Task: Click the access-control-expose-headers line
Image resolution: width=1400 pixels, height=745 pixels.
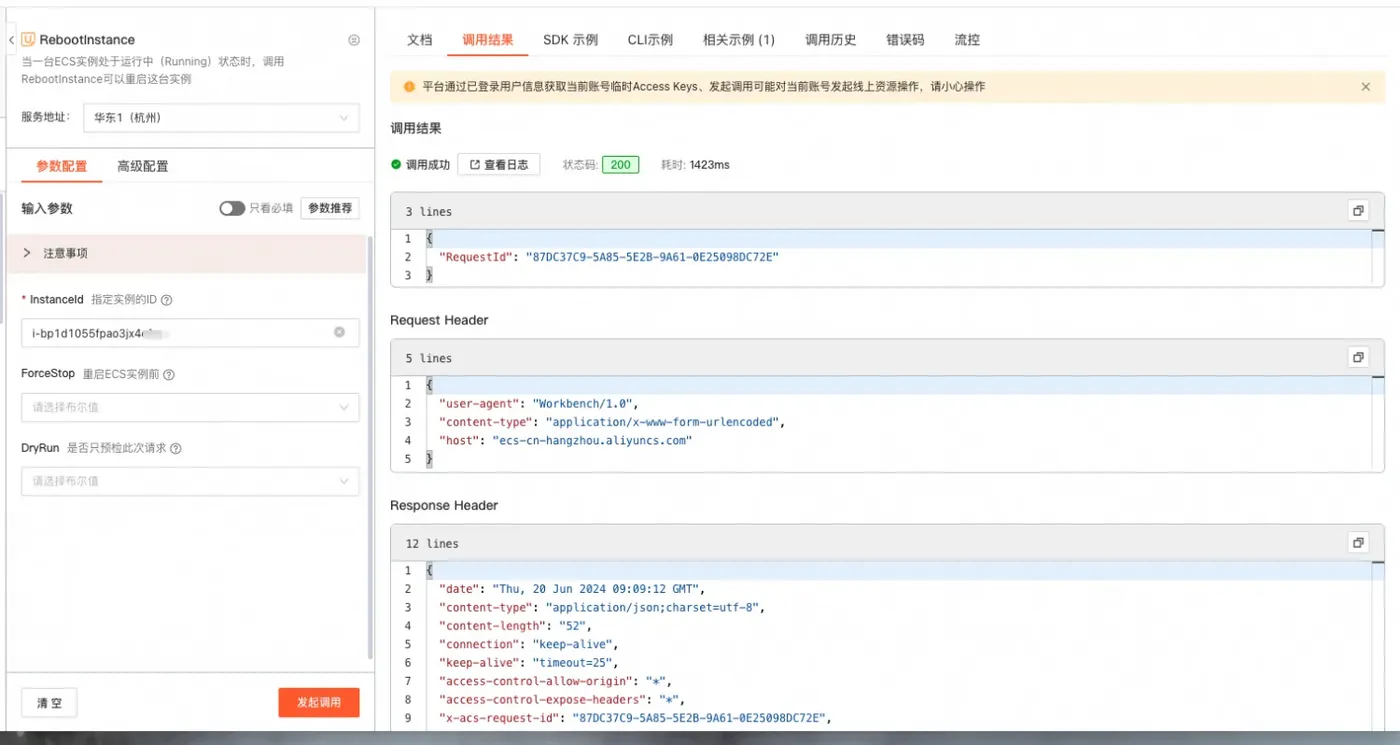Action: pos(561,699)
